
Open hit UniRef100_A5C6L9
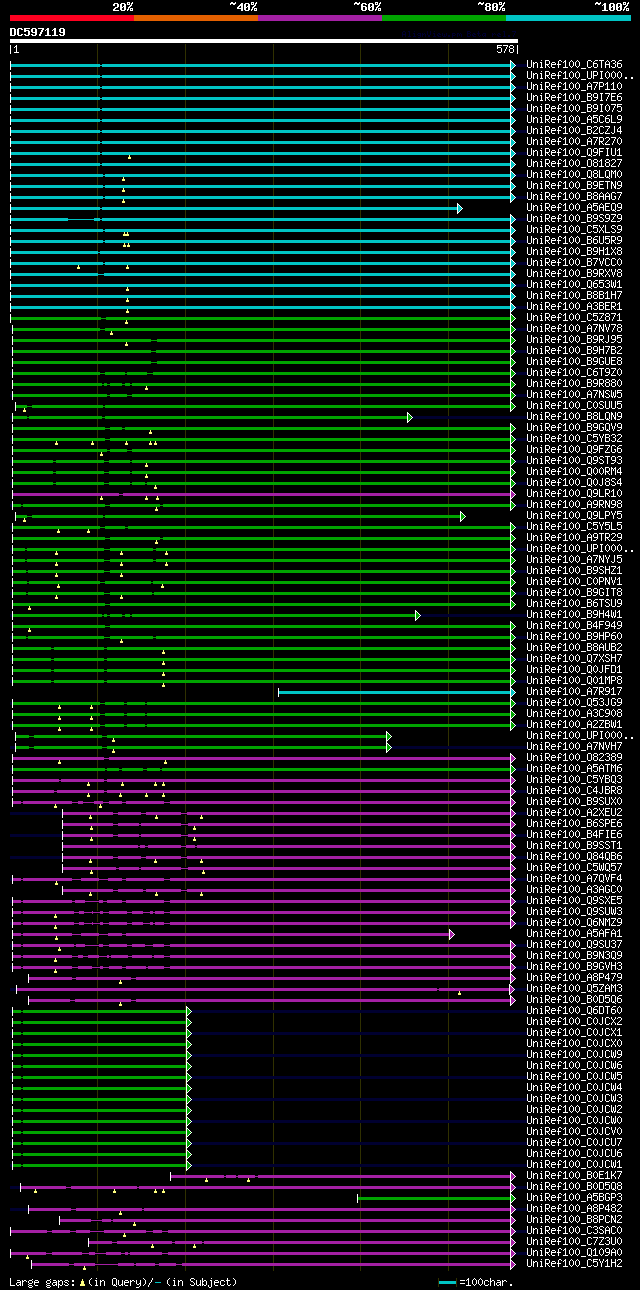(574, 120)
